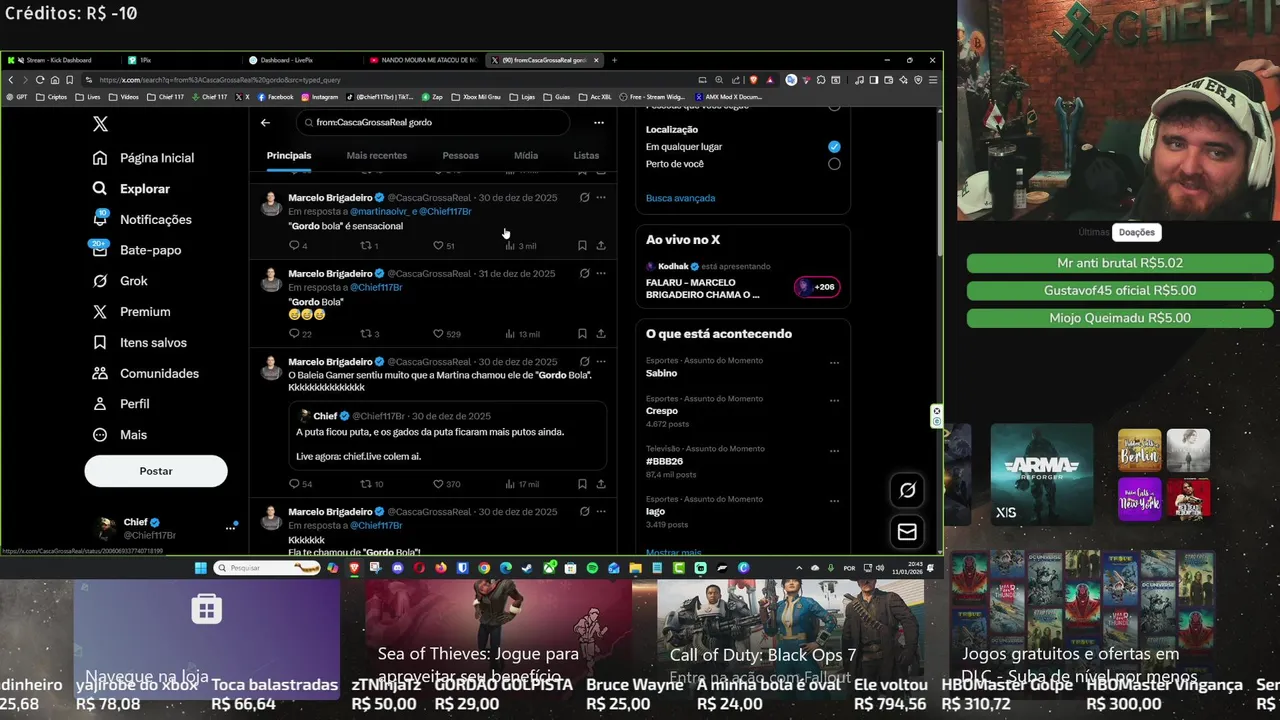The height and width of the screenshot is (720, 1280).
Task: Open Guias bookmarks folder
Action: 556,97
